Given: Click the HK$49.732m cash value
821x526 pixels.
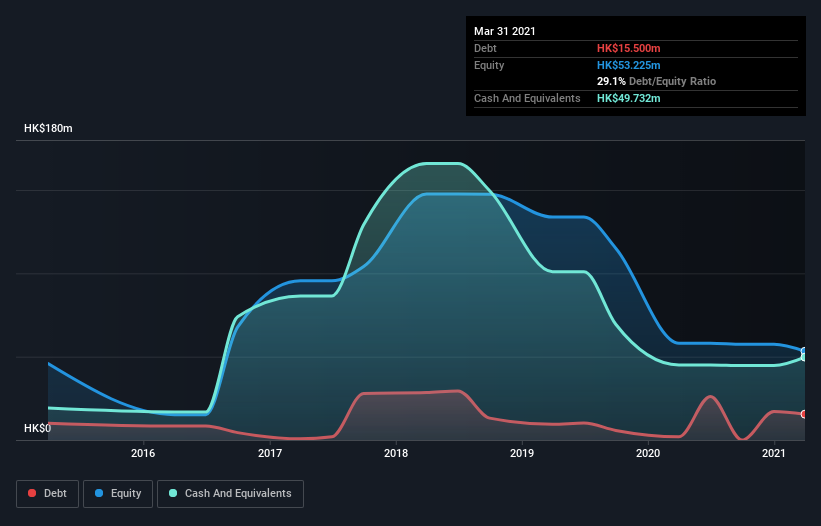Looking at the screenshot, I should pos(628,98).
